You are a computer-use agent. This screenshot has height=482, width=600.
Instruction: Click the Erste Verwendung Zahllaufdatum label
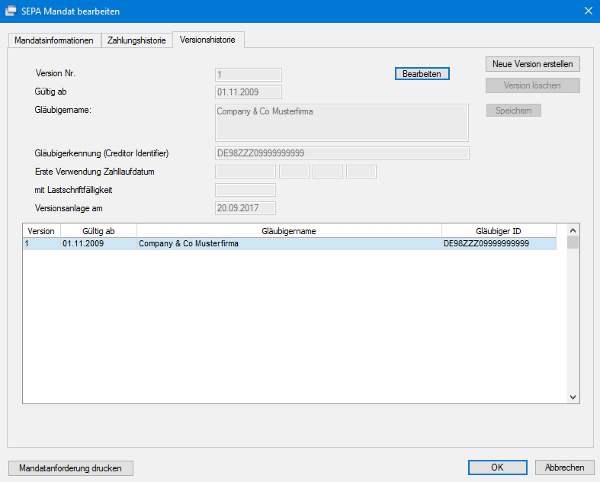point(95,172)
